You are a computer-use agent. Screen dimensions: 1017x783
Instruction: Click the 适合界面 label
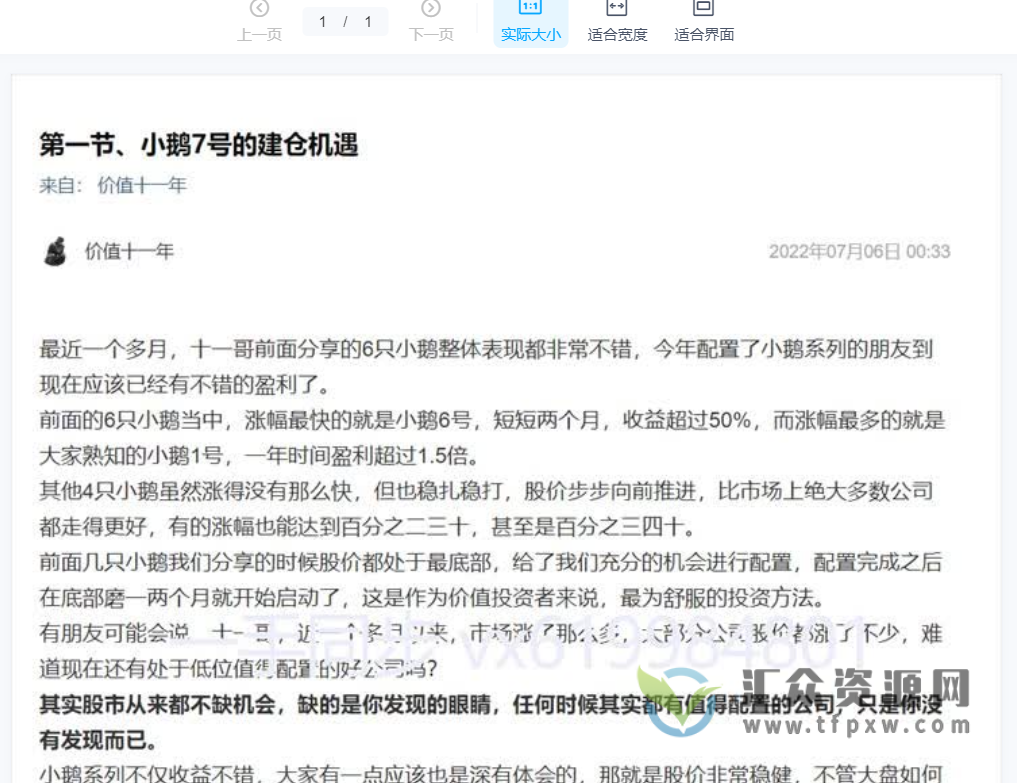click(x=704, y=35)
